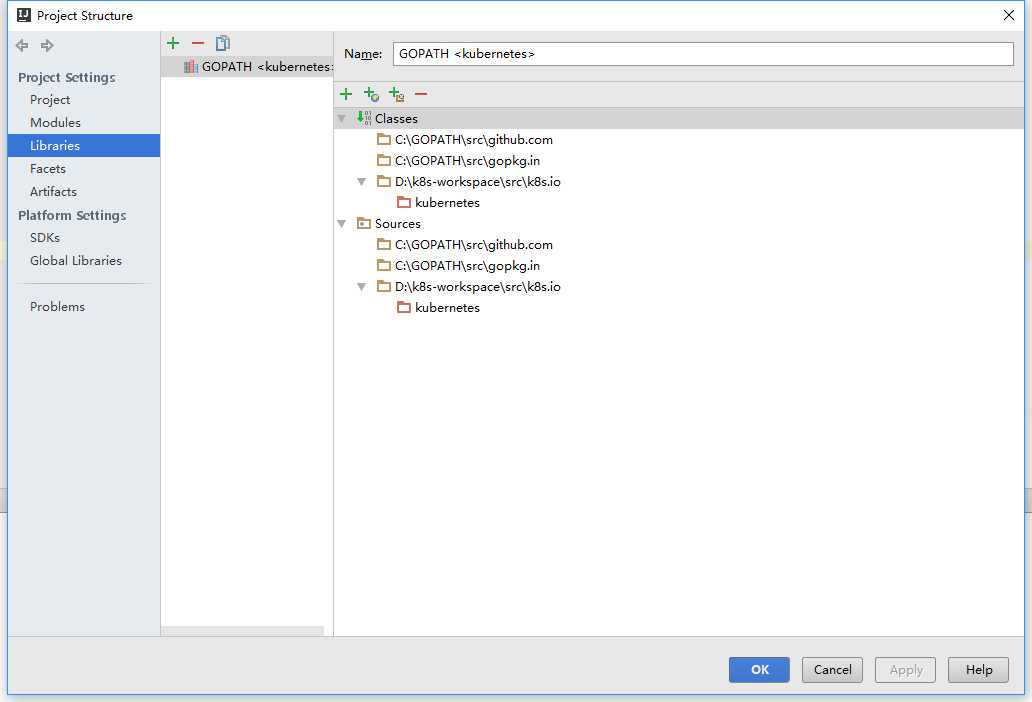Click the Help button
The height and width of the screenshot is (702, 1032).
click(978, 670)
